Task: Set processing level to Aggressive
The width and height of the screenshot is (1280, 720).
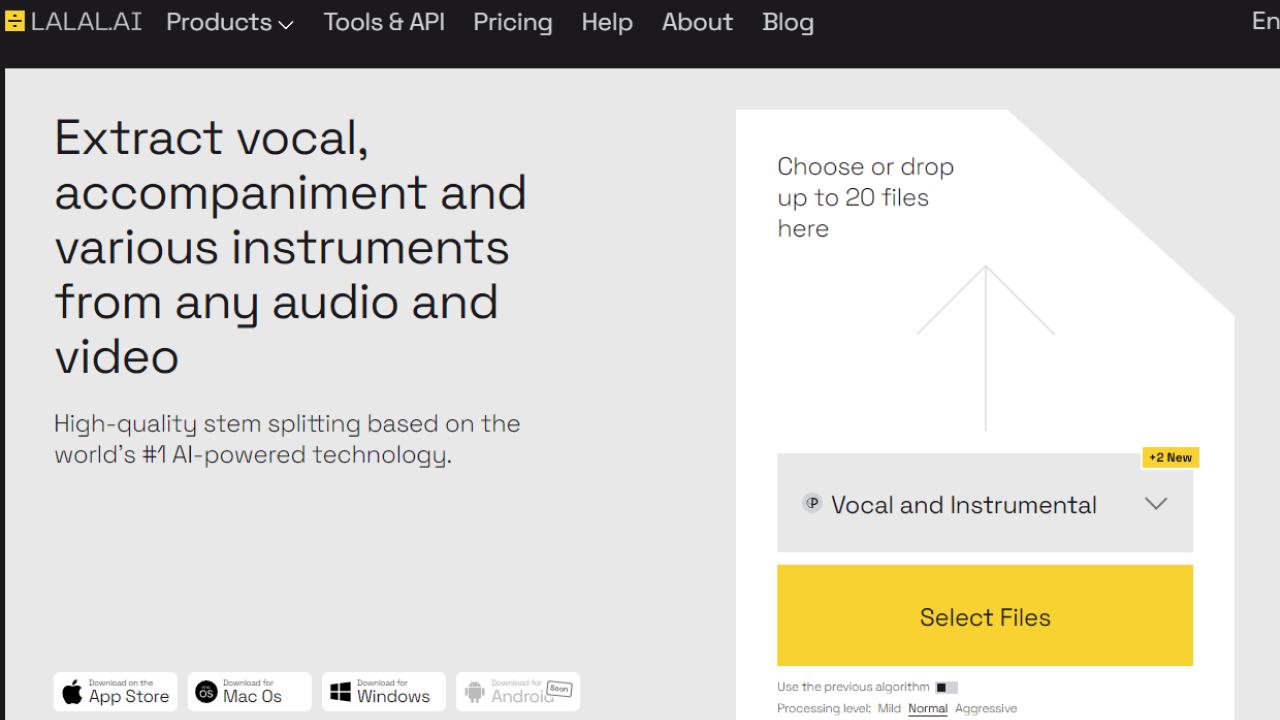Action: tap(985, 709)
